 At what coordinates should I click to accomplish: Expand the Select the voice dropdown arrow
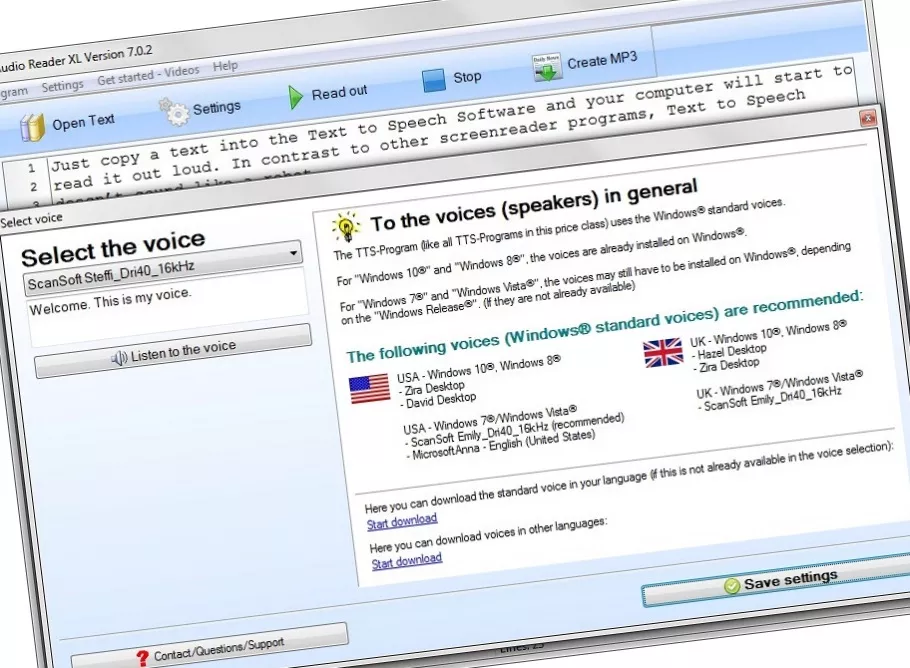(x=294, y=254)
